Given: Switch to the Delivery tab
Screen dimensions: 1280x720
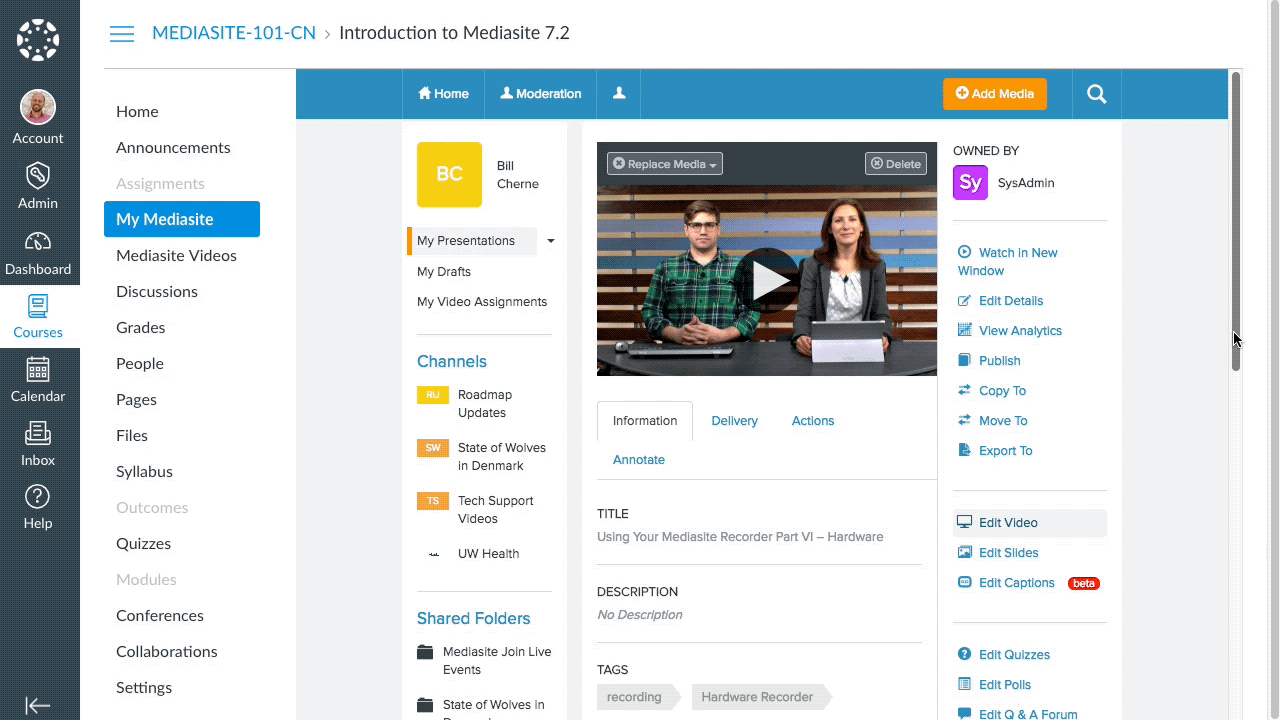Looking at the screenshot, I should coord(735,421).
